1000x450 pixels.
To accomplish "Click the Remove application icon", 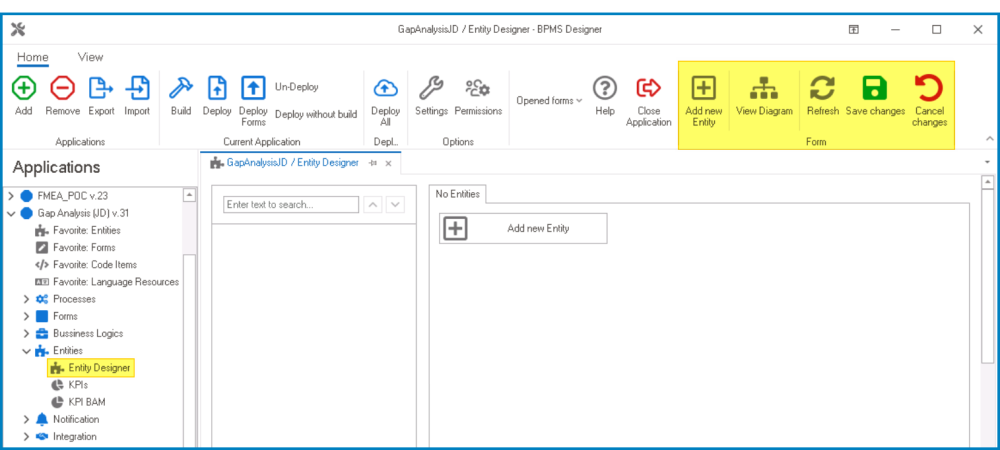I will tap(62, 88).
